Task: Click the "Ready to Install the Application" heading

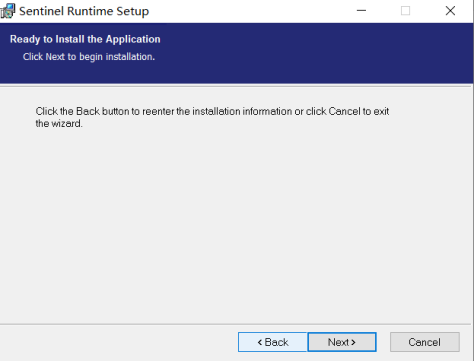Action: point(85,39)
